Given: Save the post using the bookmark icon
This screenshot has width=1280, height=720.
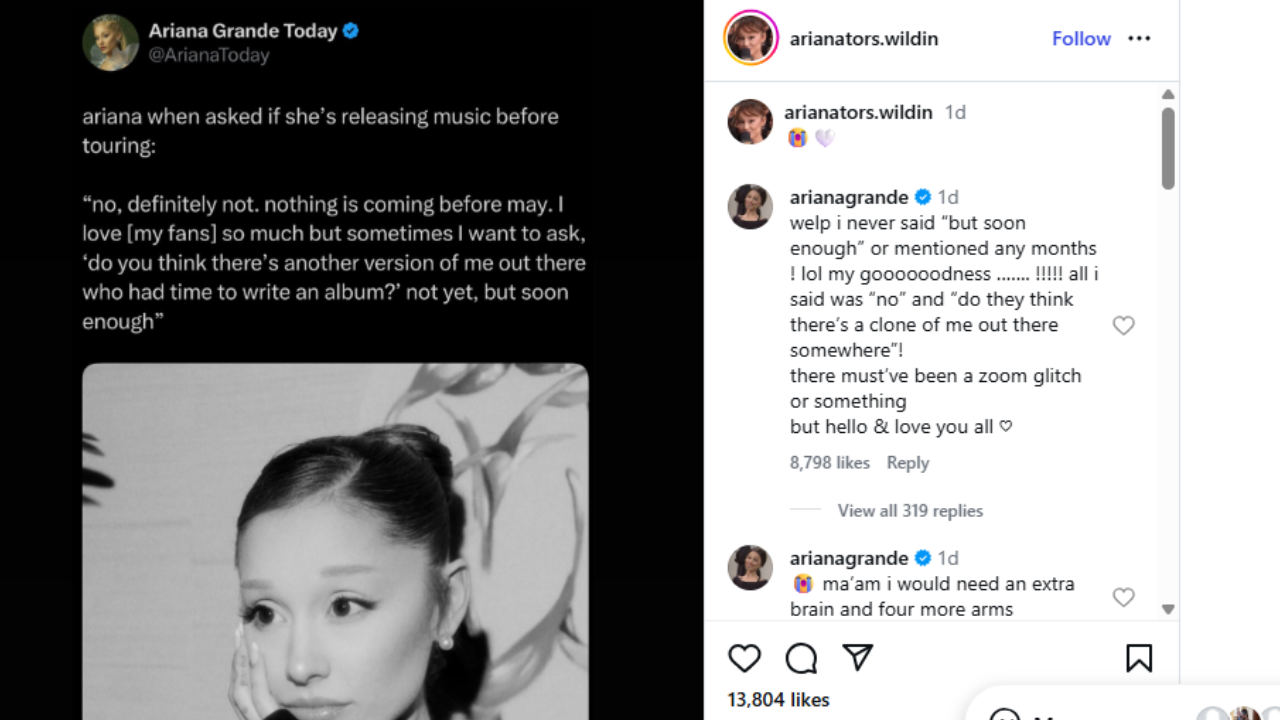Looking at the screenshot, I should pos(1140,658).
